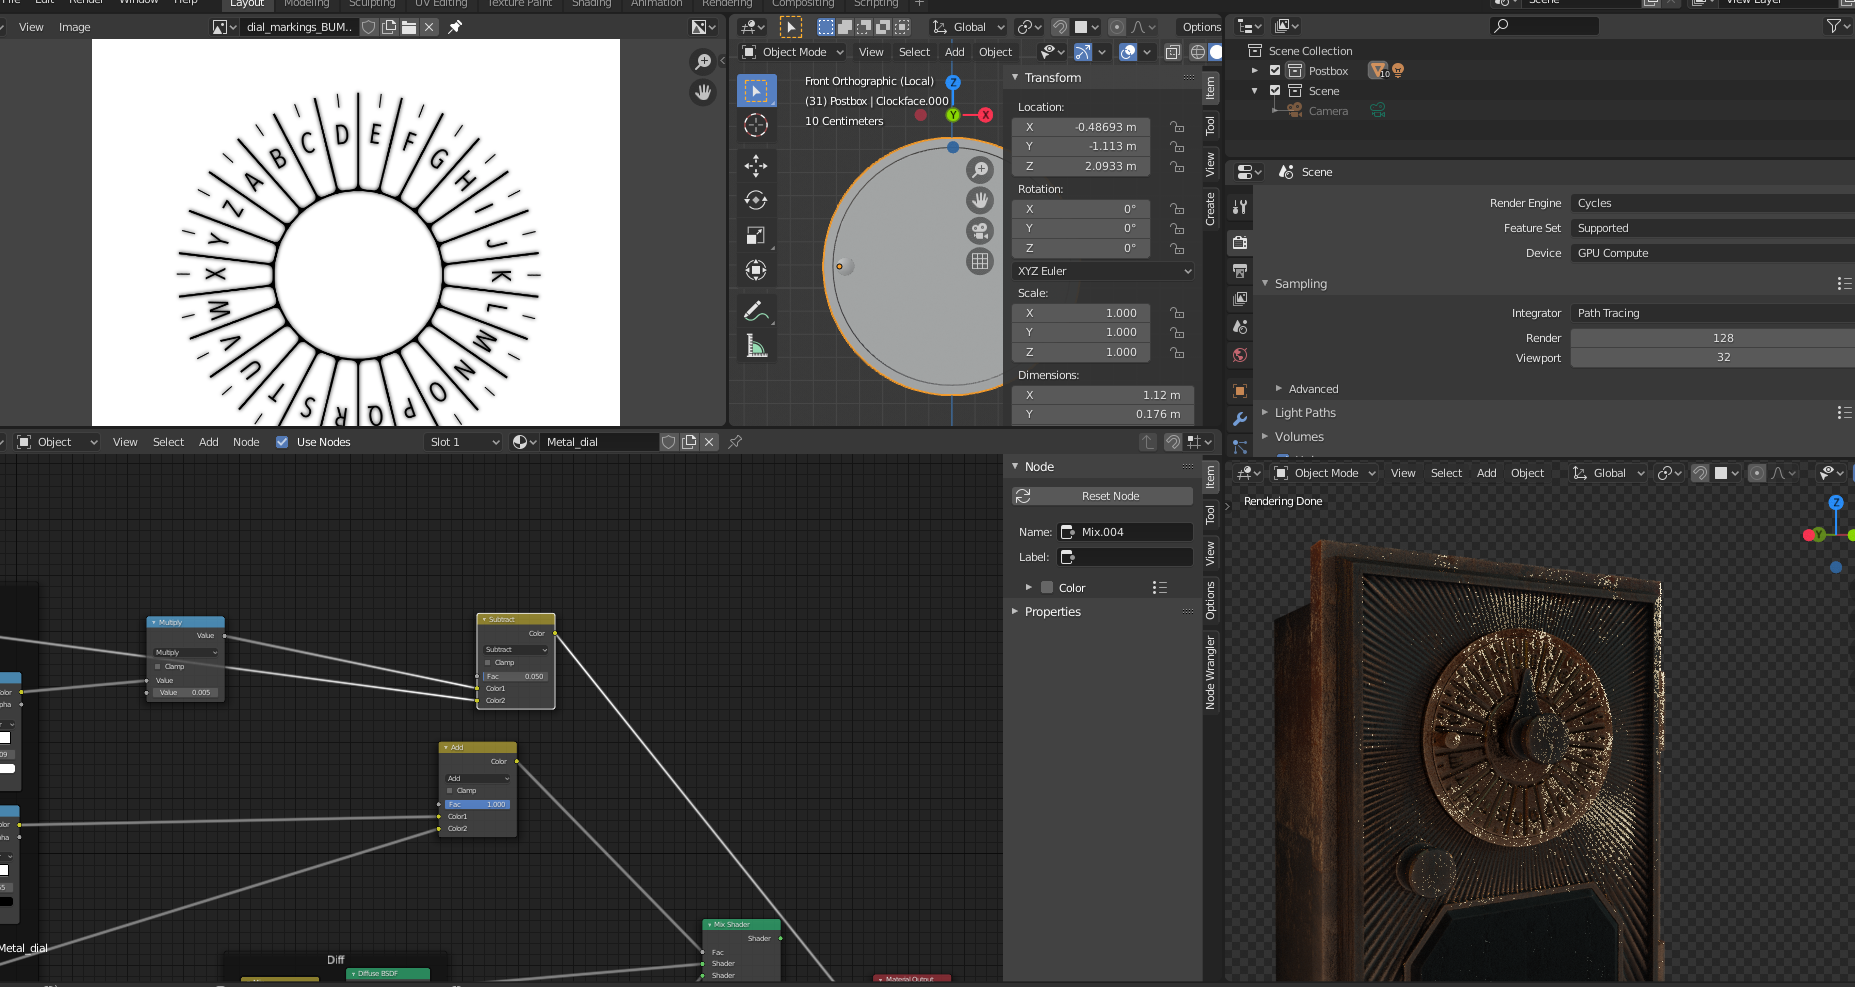Open the Output properties tab
Image resolution: width=1855 pixels, height=987 pixels.
[1240, 270]
